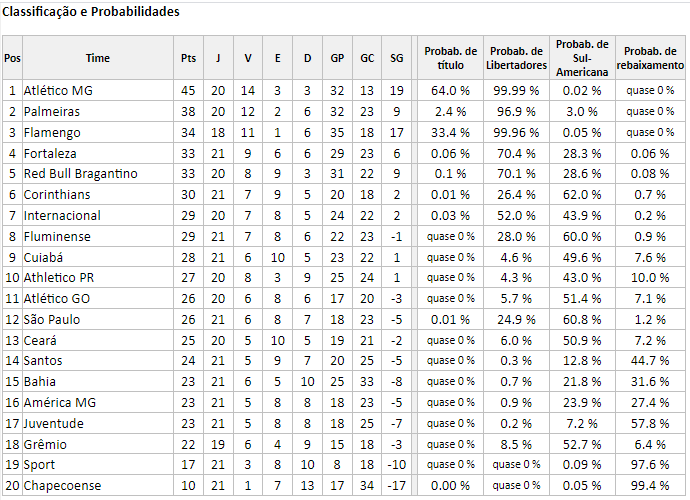Click the Probab. de Libertadores header
This screenshot has height=500, width=690.
pyautogui.click(x=516, y=58)
